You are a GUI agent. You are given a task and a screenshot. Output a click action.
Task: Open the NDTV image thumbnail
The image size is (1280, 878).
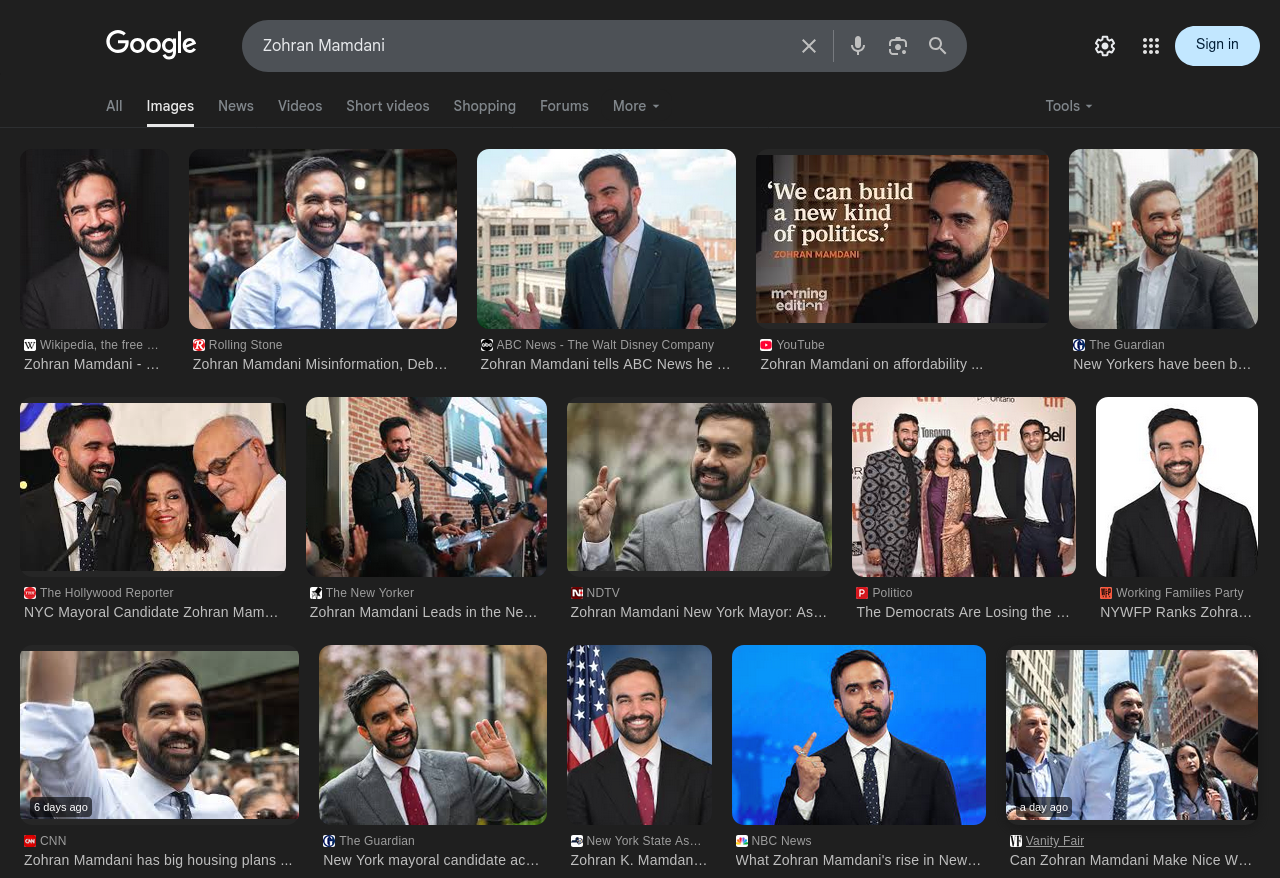[699, 487]
